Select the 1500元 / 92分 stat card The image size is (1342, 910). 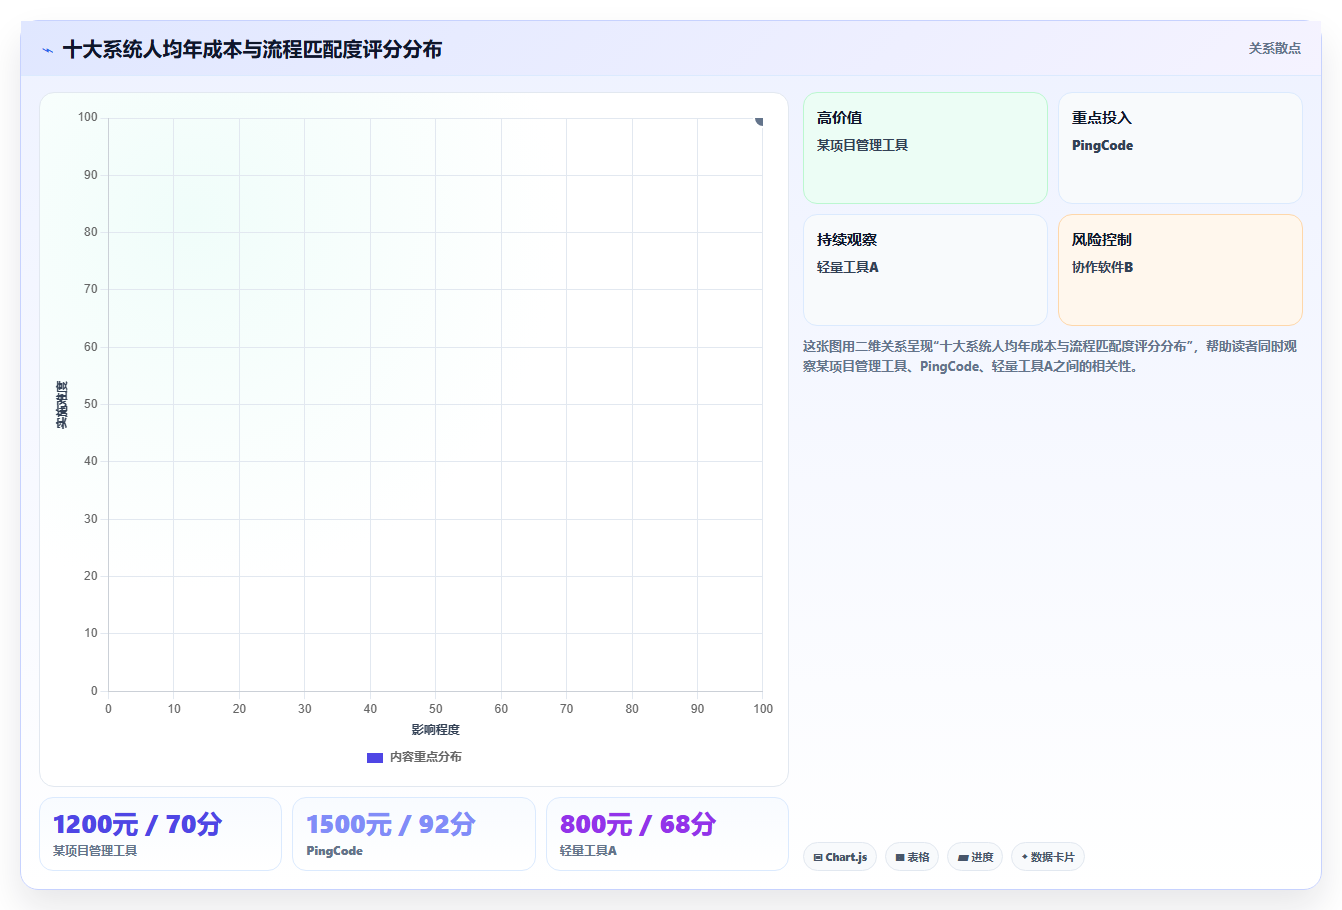[x=414, y=834]
